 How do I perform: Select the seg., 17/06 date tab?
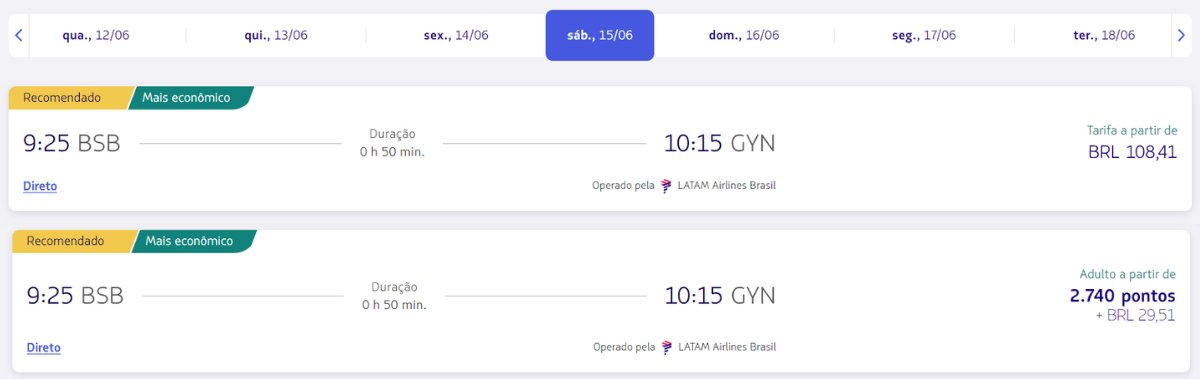(x=924, y=35)
